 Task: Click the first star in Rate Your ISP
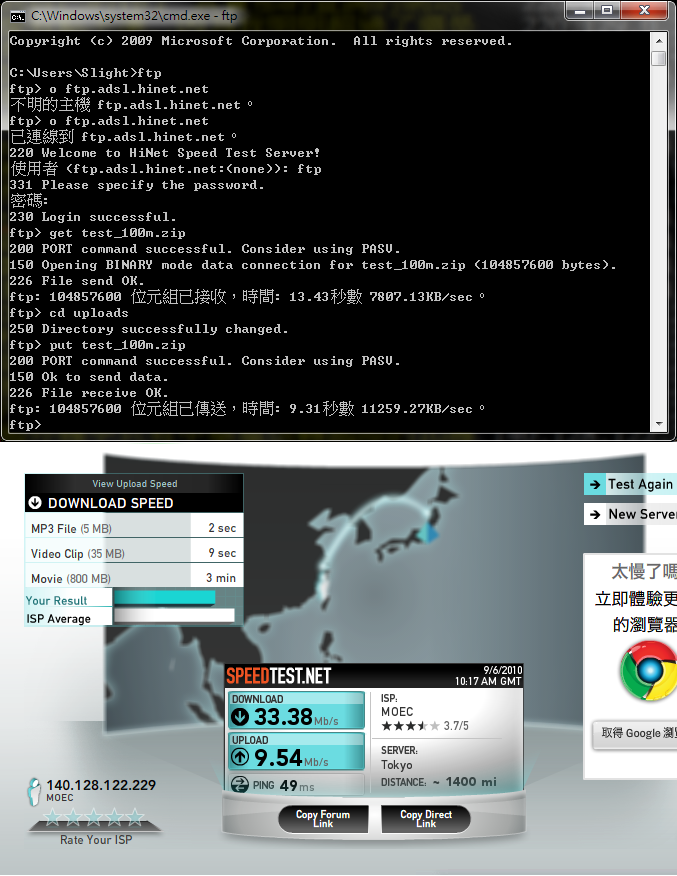(53, 817)
